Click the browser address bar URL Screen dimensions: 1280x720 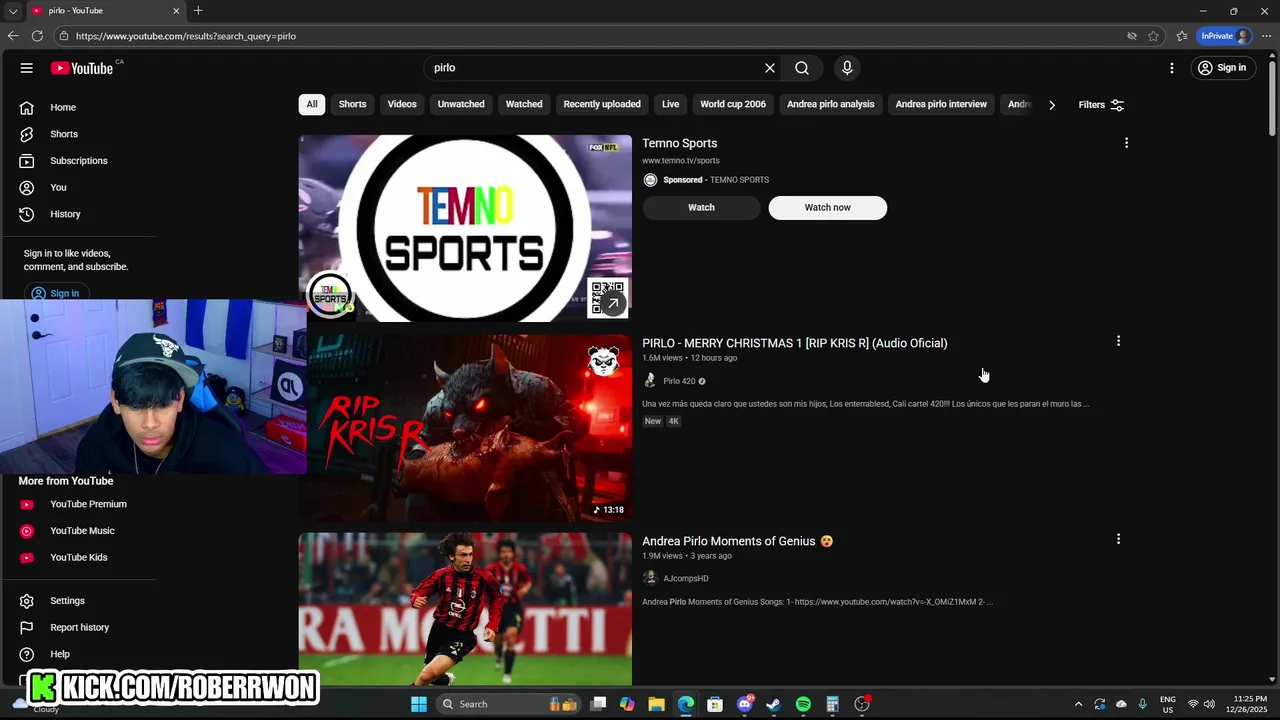click(x=186, y=36)
